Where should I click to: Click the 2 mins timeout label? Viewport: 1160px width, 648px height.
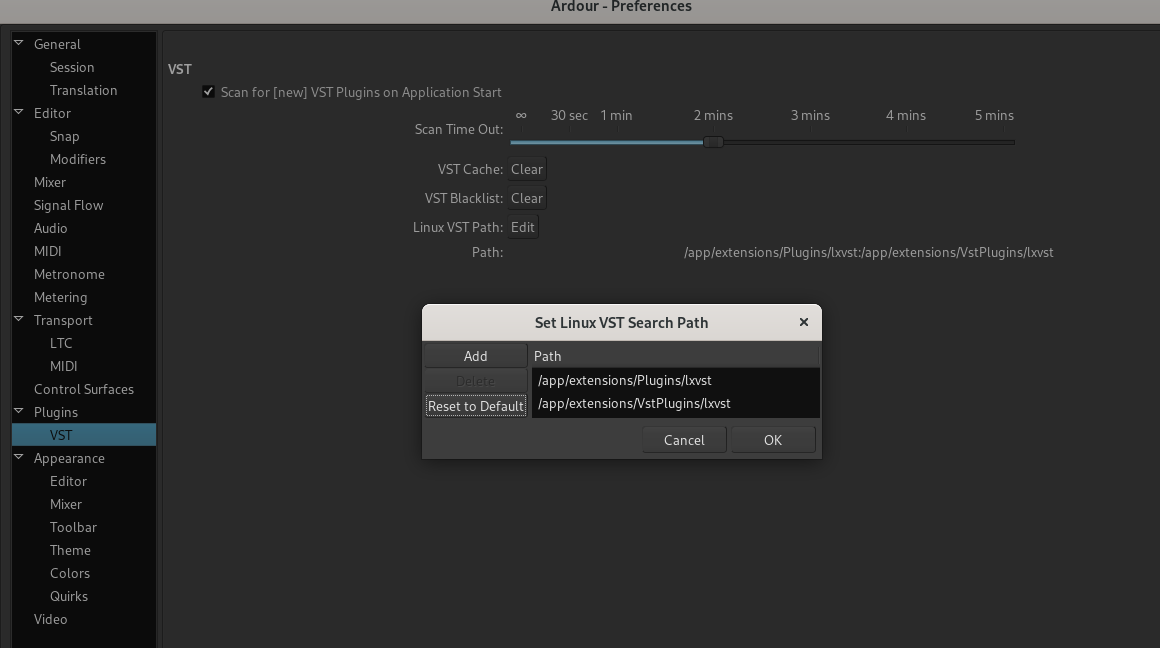tap(713, 115)
